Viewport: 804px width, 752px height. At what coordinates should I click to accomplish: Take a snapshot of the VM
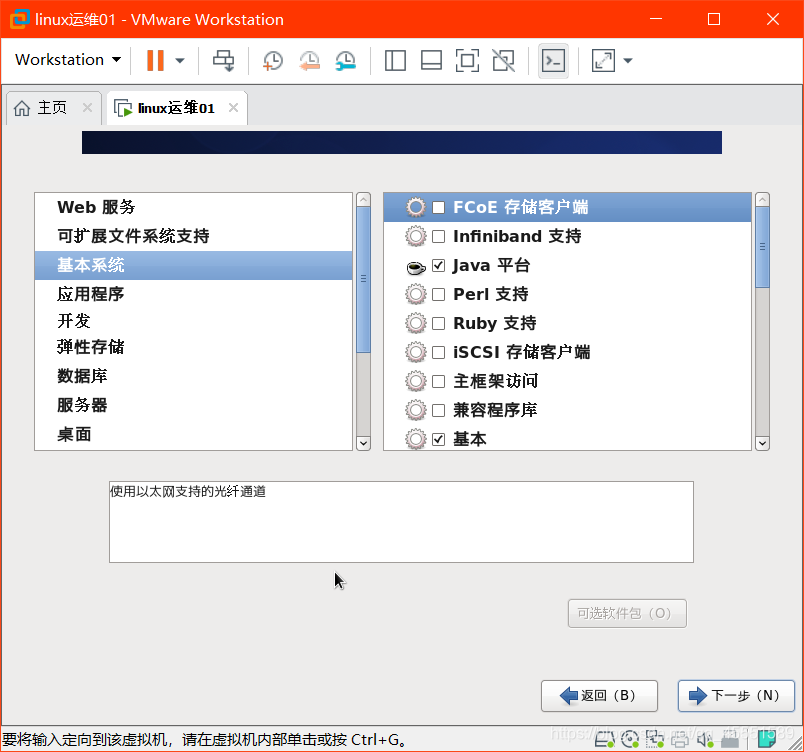[x=272, y=60]
